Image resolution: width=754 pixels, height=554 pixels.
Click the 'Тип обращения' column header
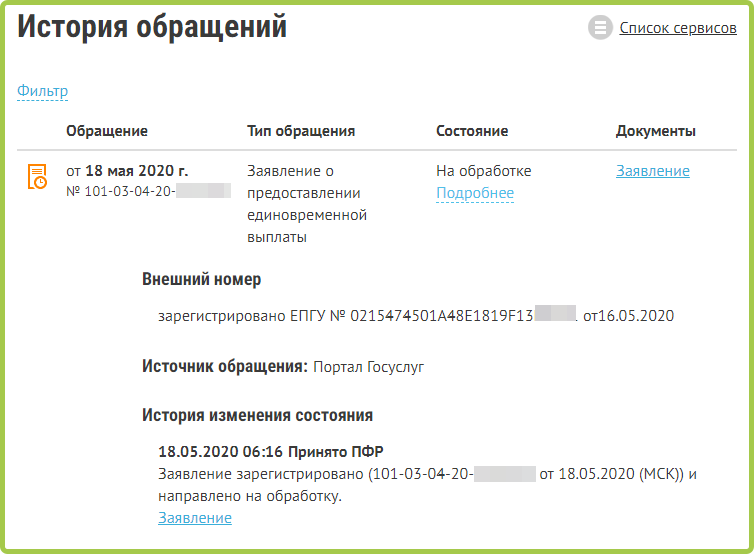pos(301,131)
